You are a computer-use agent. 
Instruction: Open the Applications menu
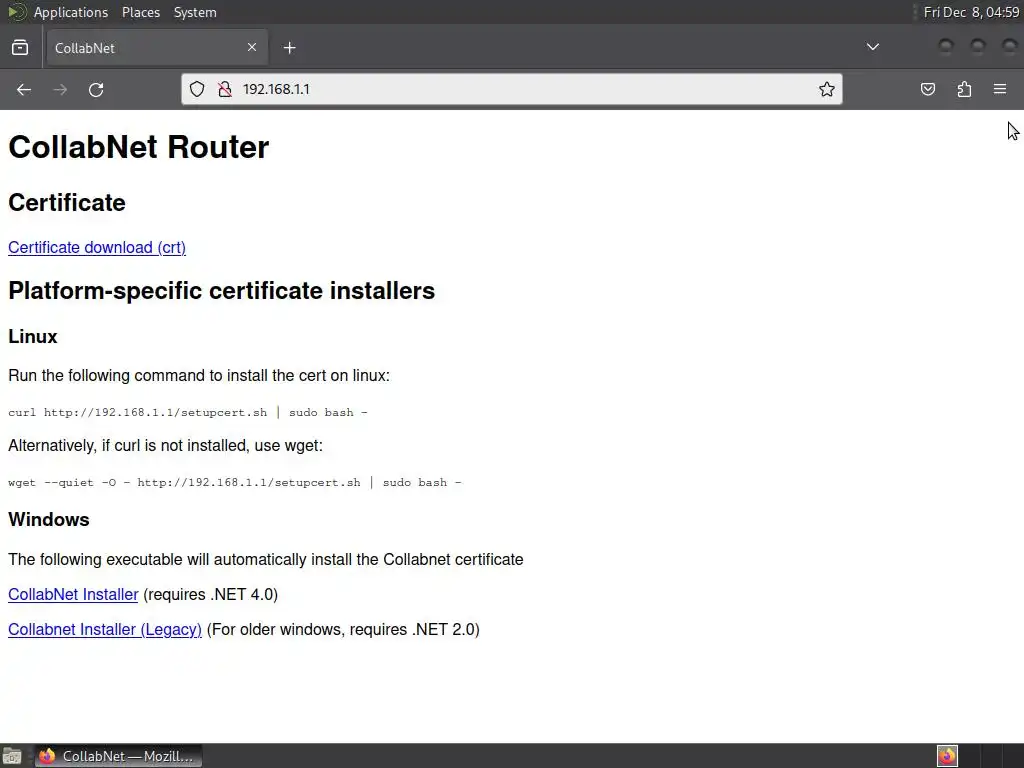click(x=71, y=12)
